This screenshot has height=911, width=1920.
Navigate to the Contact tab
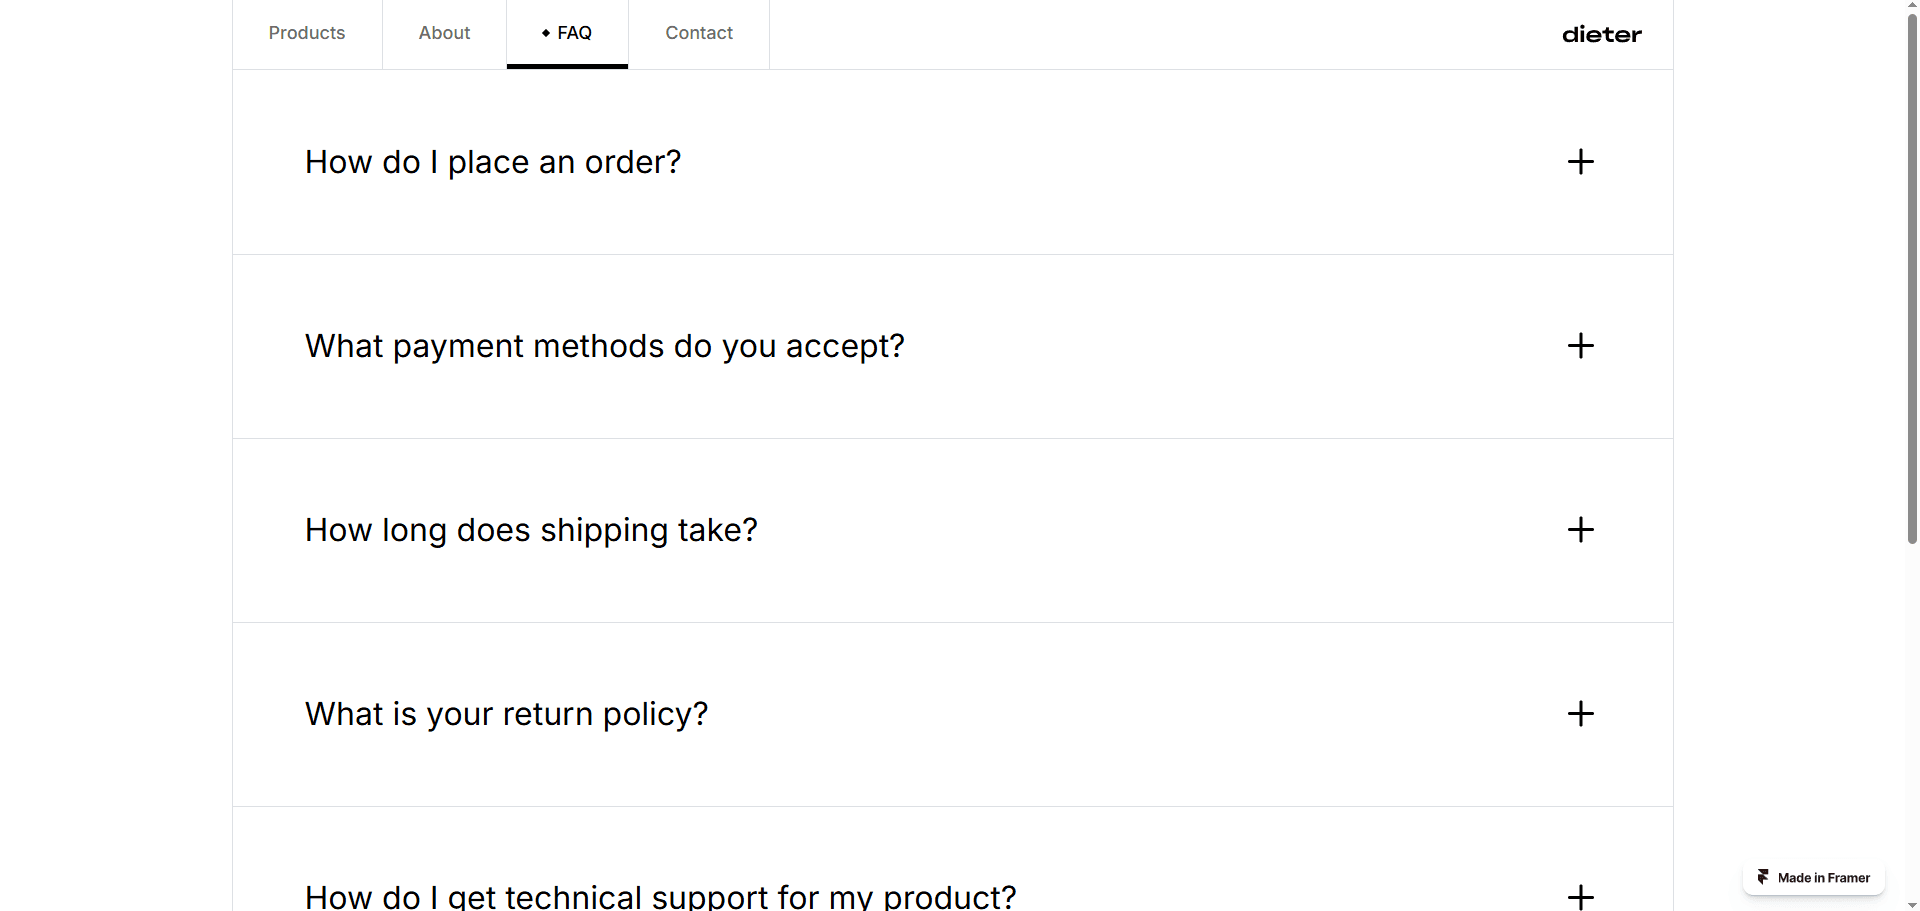(x=699, y=33)
